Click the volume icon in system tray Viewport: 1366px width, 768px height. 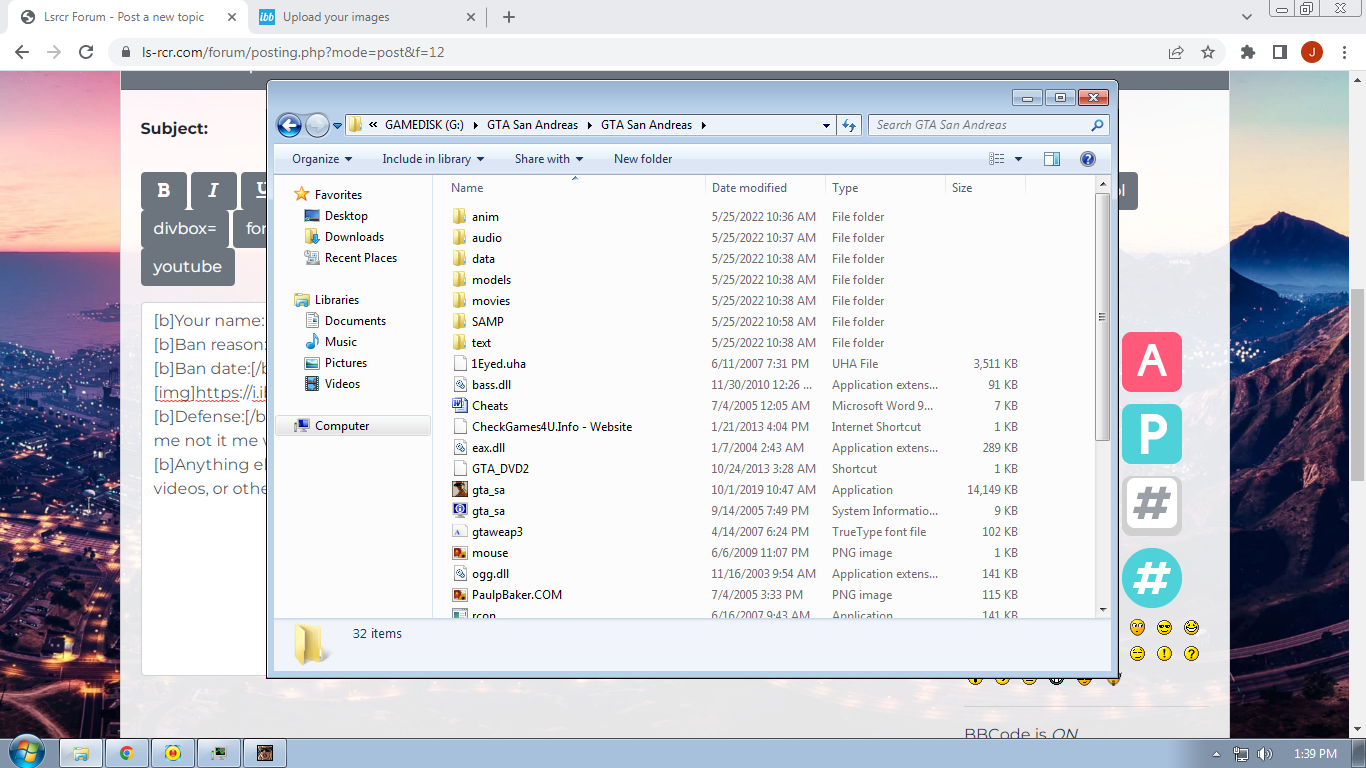pyautogui.click(x=1265, y=754)
